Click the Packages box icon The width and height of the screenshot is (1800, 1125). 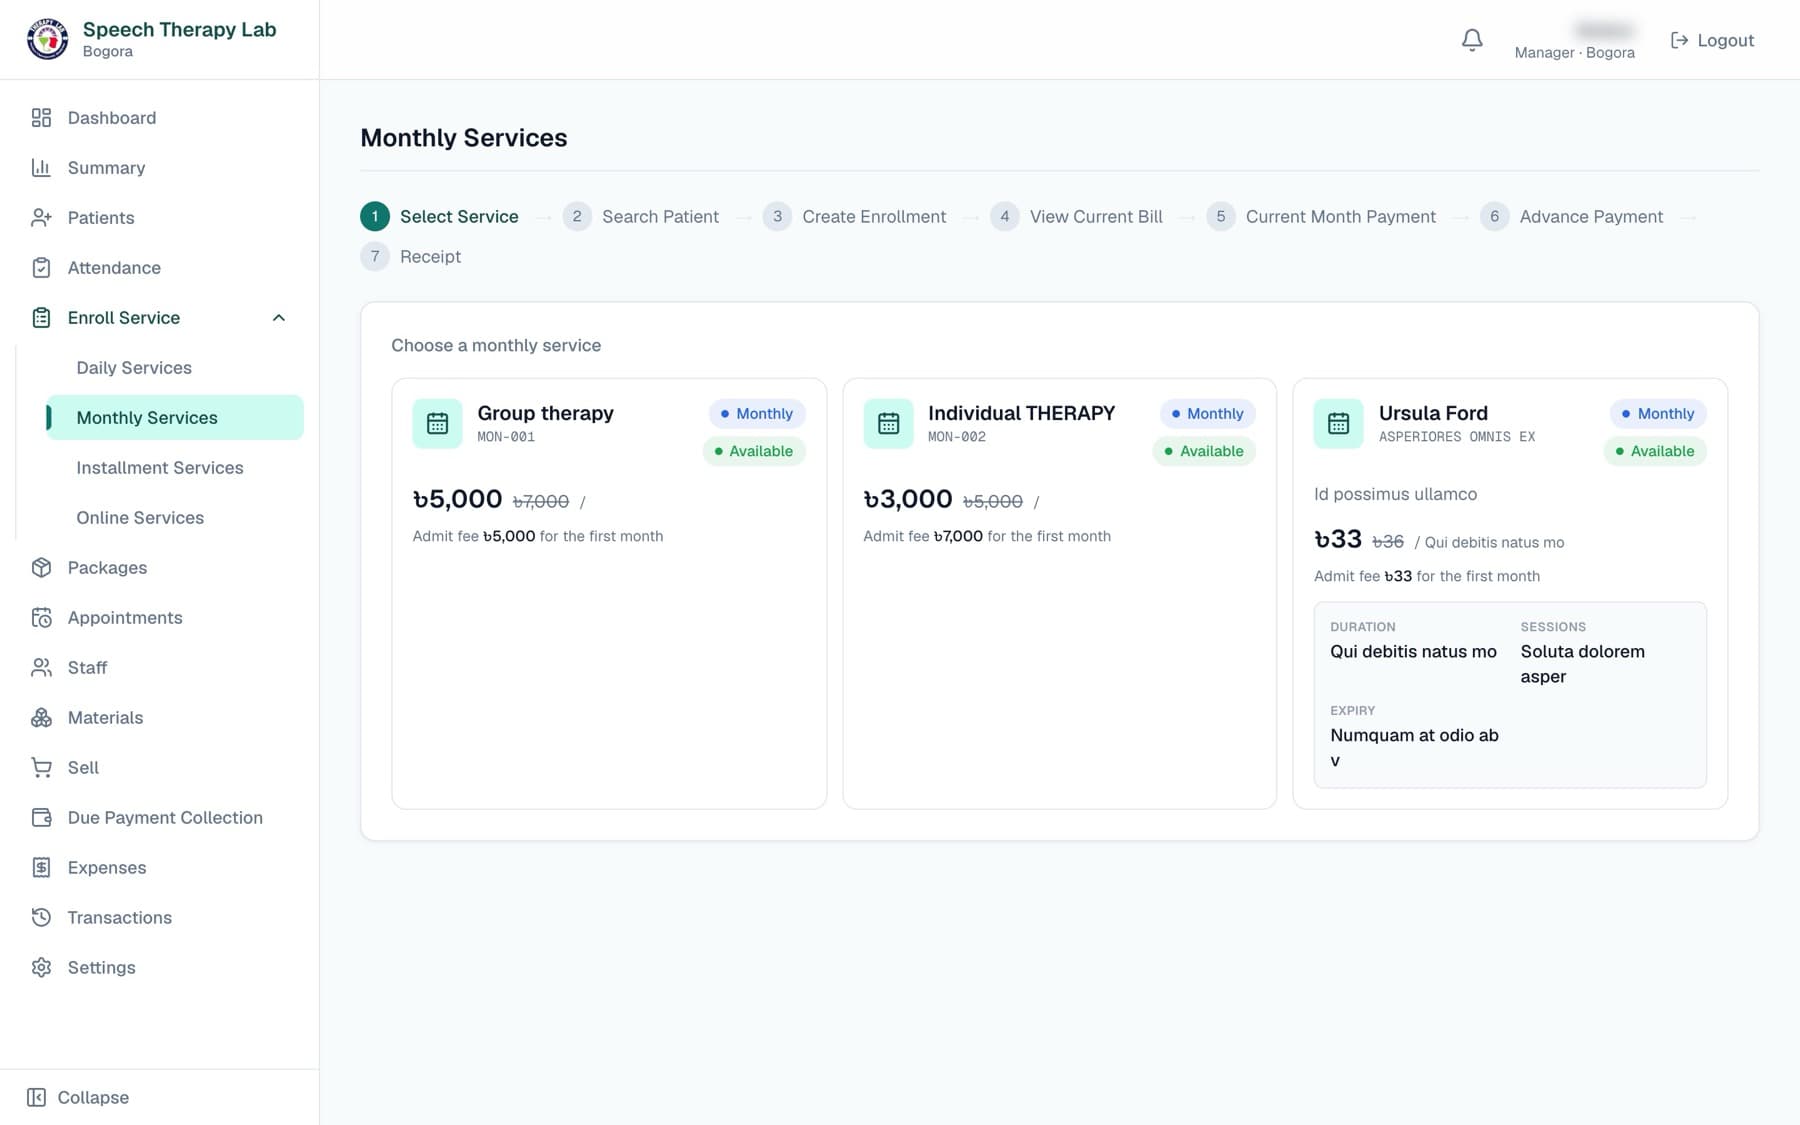click(41, 568)
